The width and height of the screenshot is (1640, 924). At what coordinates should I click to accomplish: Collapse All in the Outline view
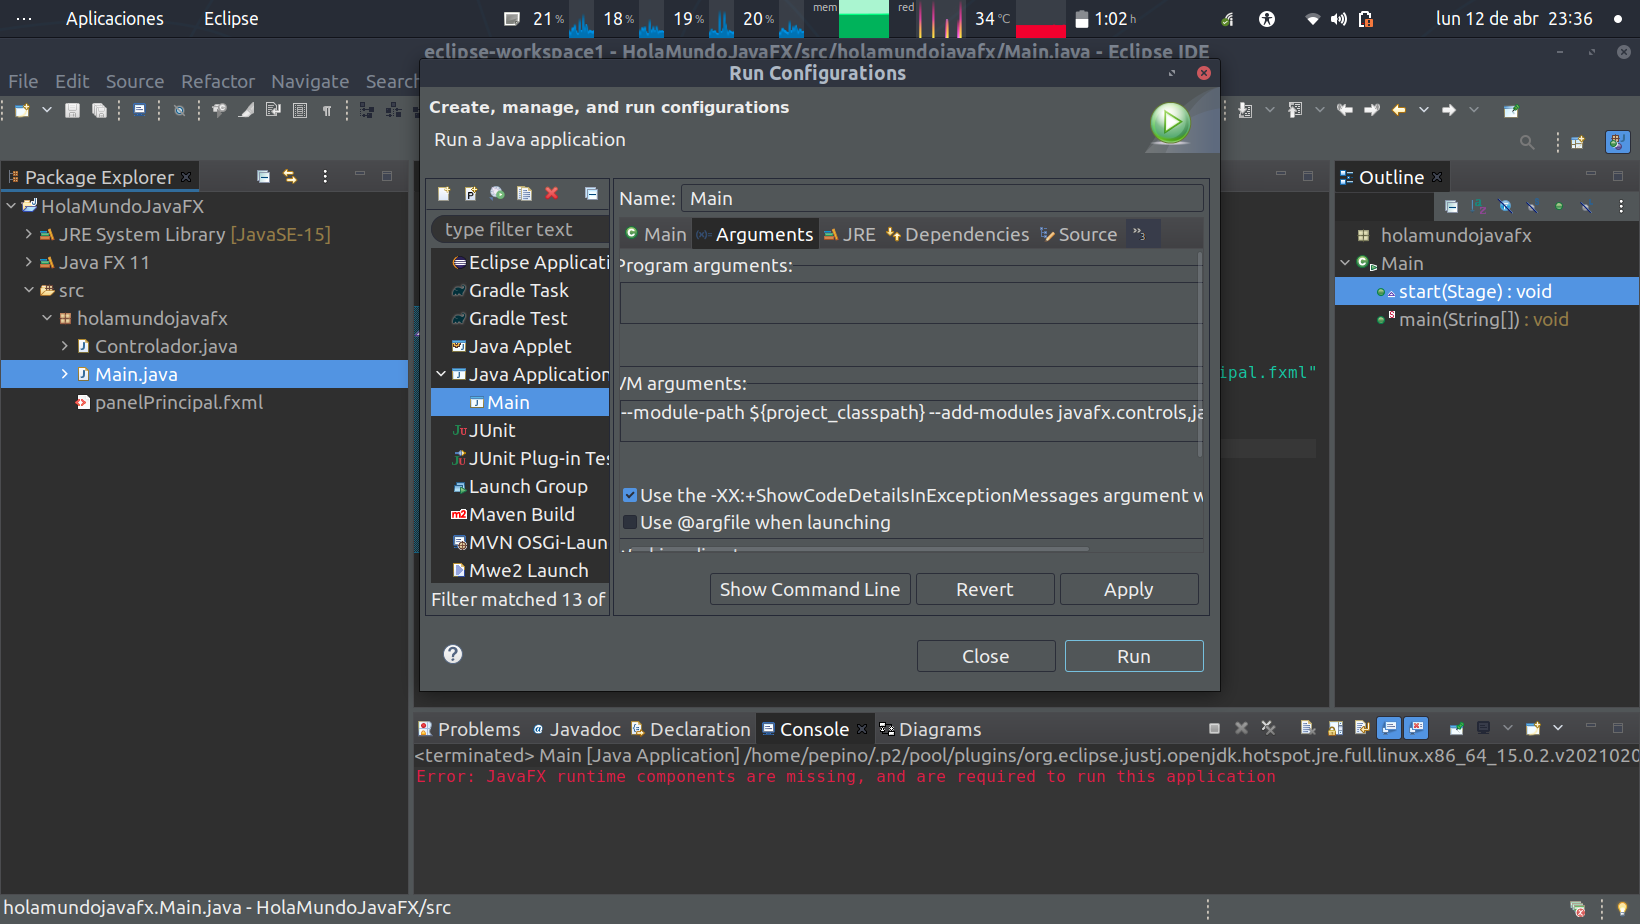pyautogui.click(x=1451, y=207)
